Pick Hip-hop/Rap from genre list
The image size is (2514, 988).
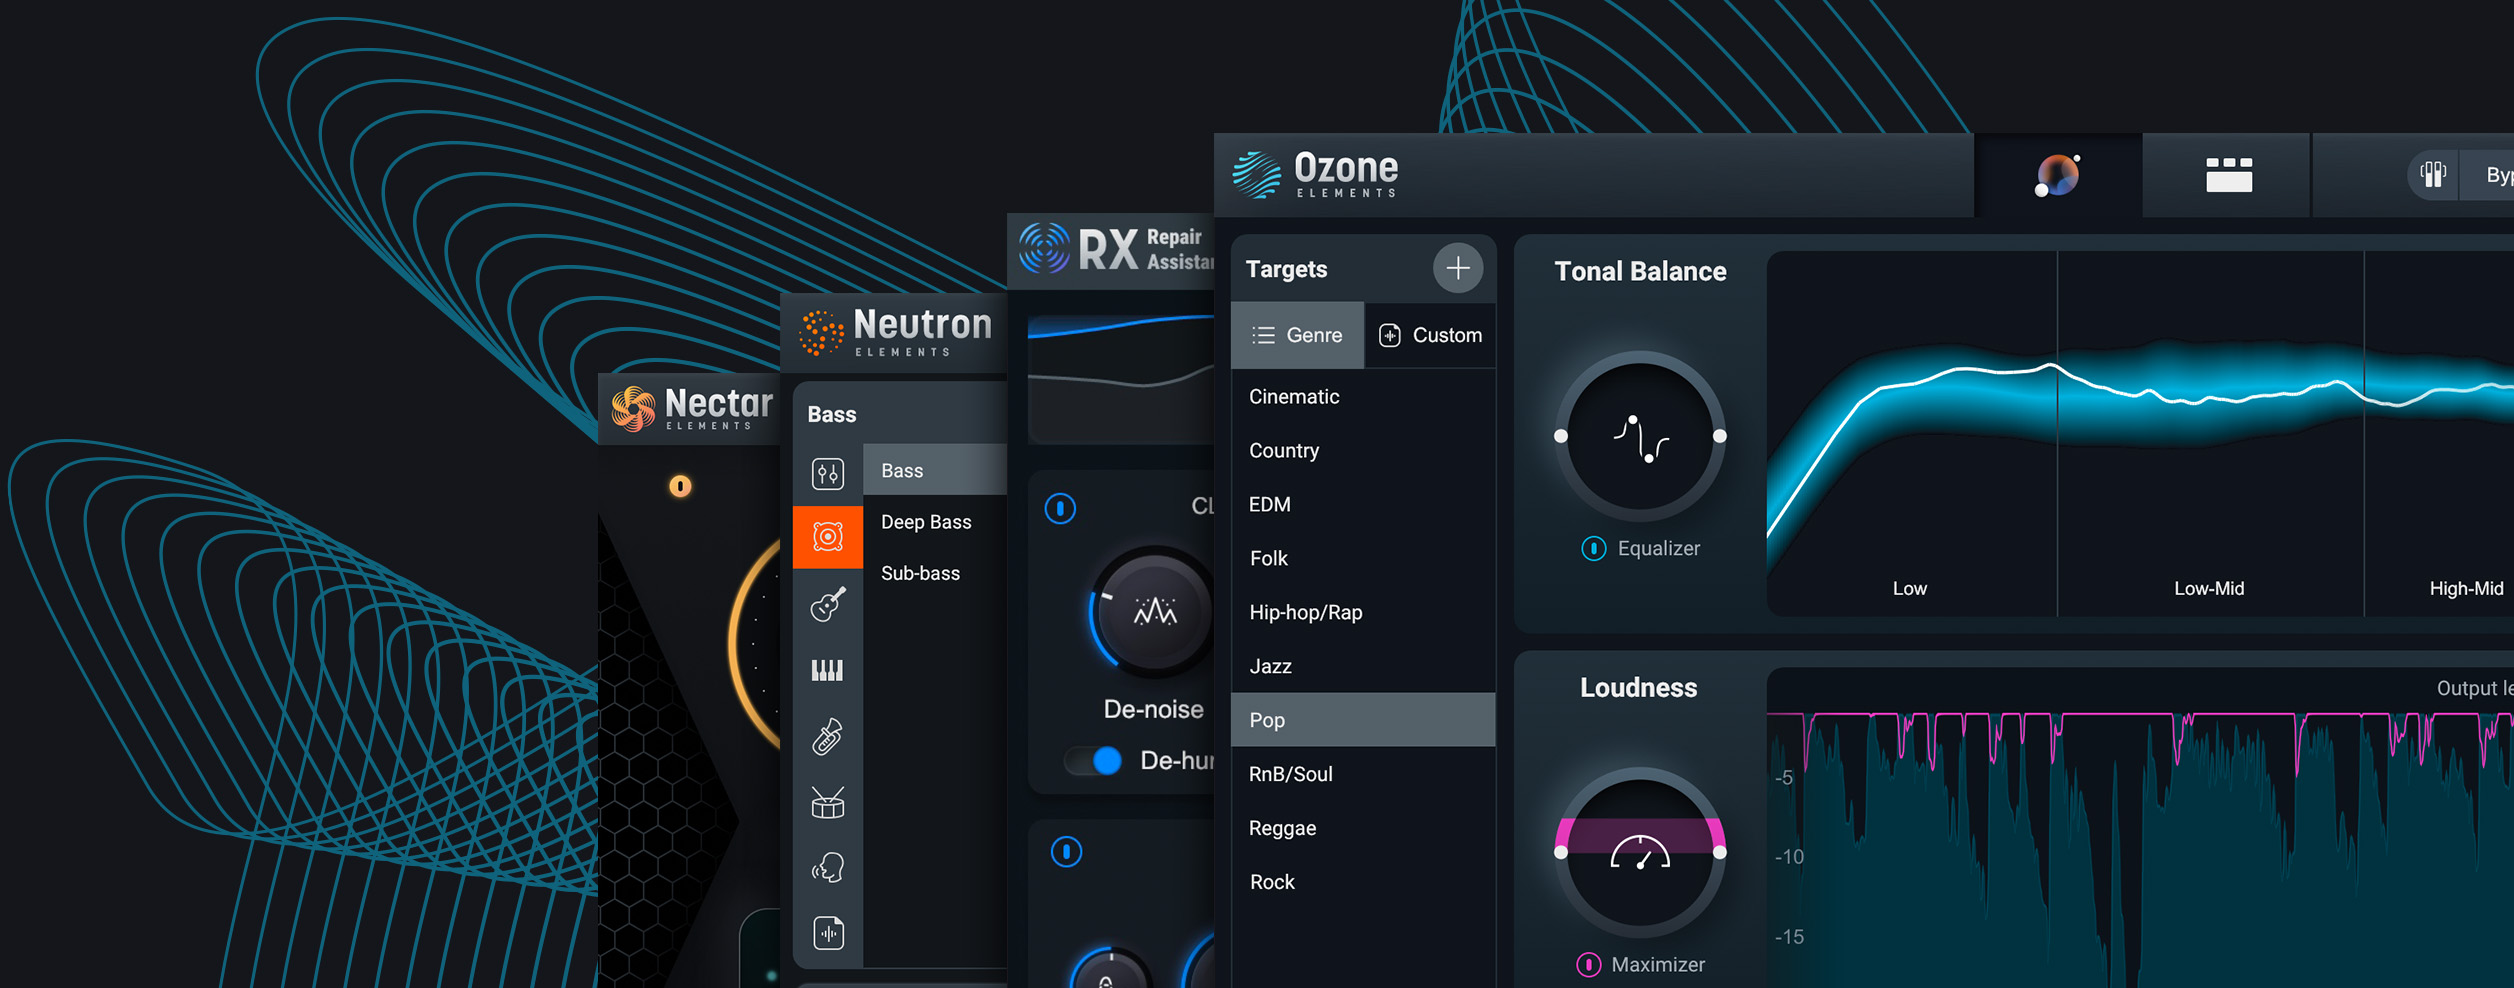(1363, 613)
